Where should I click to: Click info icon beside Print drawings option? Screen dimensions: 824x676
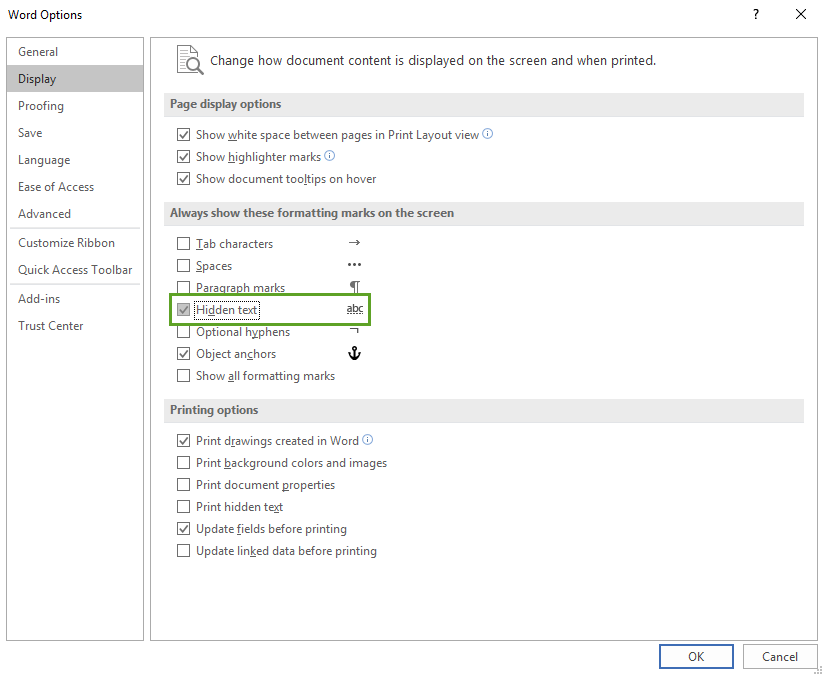click(368, 440)
